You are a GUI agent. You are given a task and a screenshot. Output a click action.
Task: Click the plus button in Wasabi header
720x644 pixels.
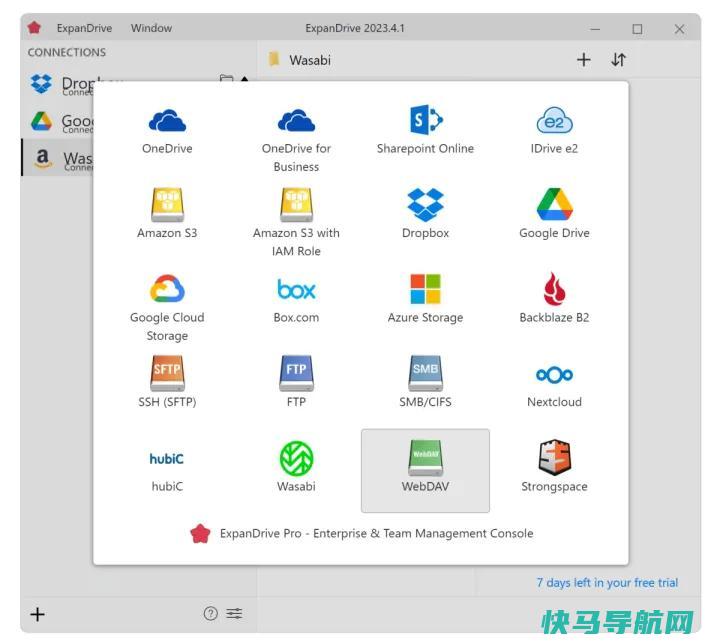[584, 60]
